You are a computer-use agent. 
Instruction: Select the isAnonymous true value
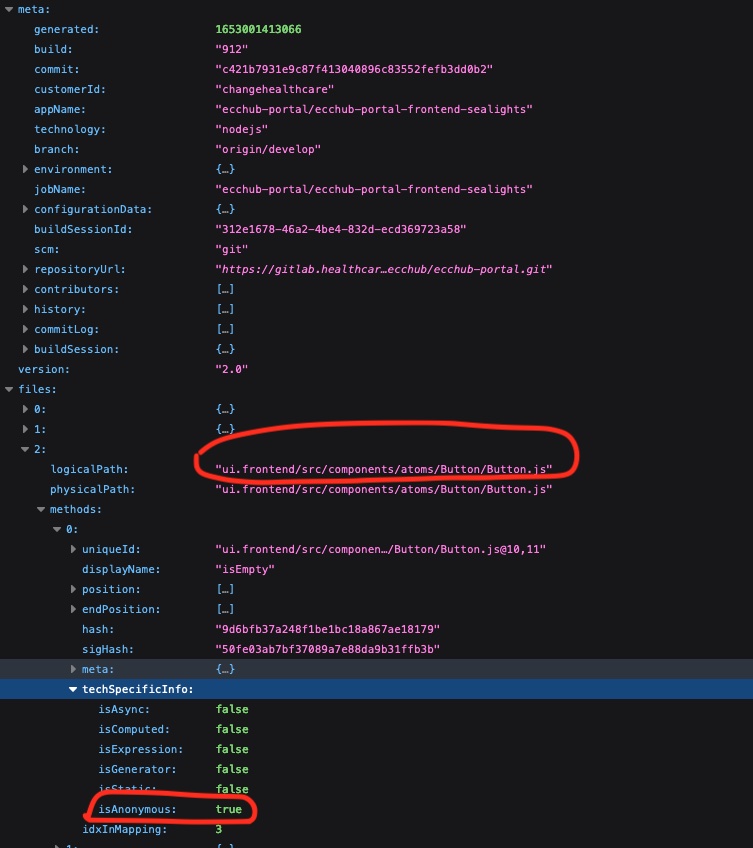pyautogui.click(x=231, y=809)
